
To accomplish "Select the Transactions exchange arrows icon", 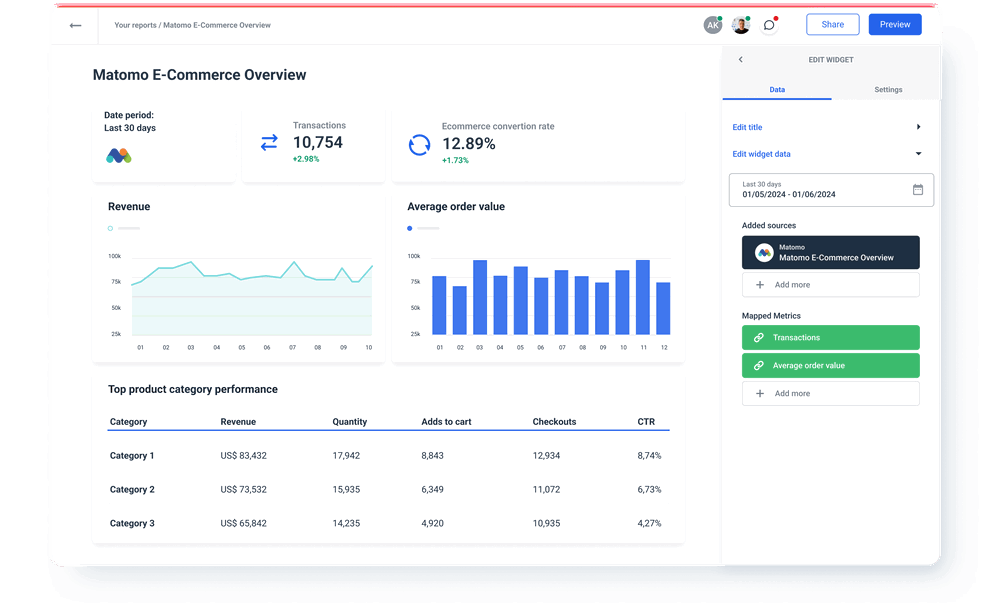I will click(x=268, y=142).
